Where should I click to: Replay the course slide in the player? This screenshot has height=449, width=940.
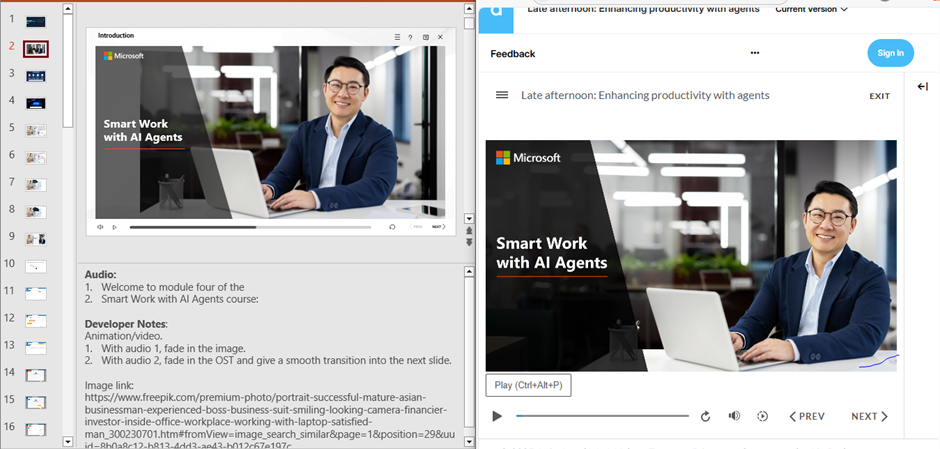[x=706, y=416]
